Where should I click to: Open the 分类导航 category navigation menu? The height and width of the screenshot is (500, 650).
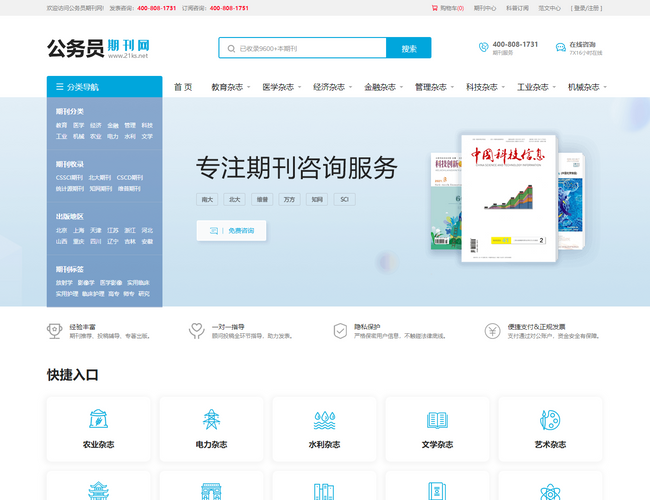pos(104,87)
